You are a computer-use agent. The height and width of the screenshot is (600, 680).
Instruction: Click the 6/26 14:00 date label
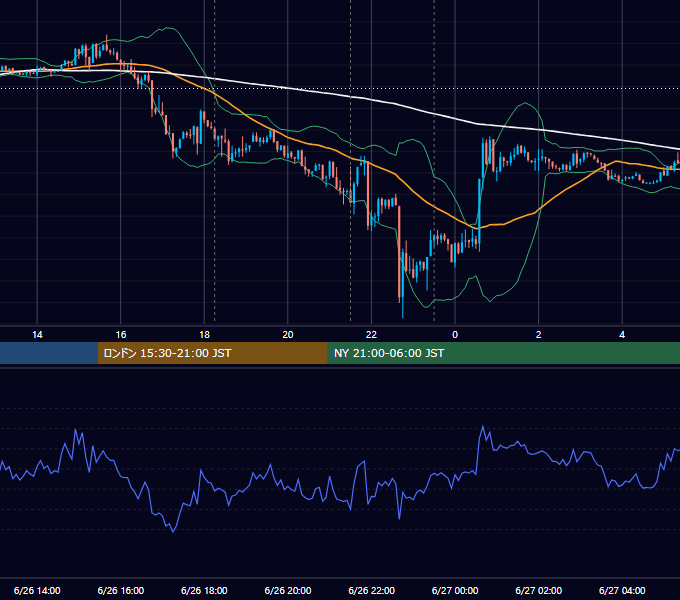click(37, 590)
